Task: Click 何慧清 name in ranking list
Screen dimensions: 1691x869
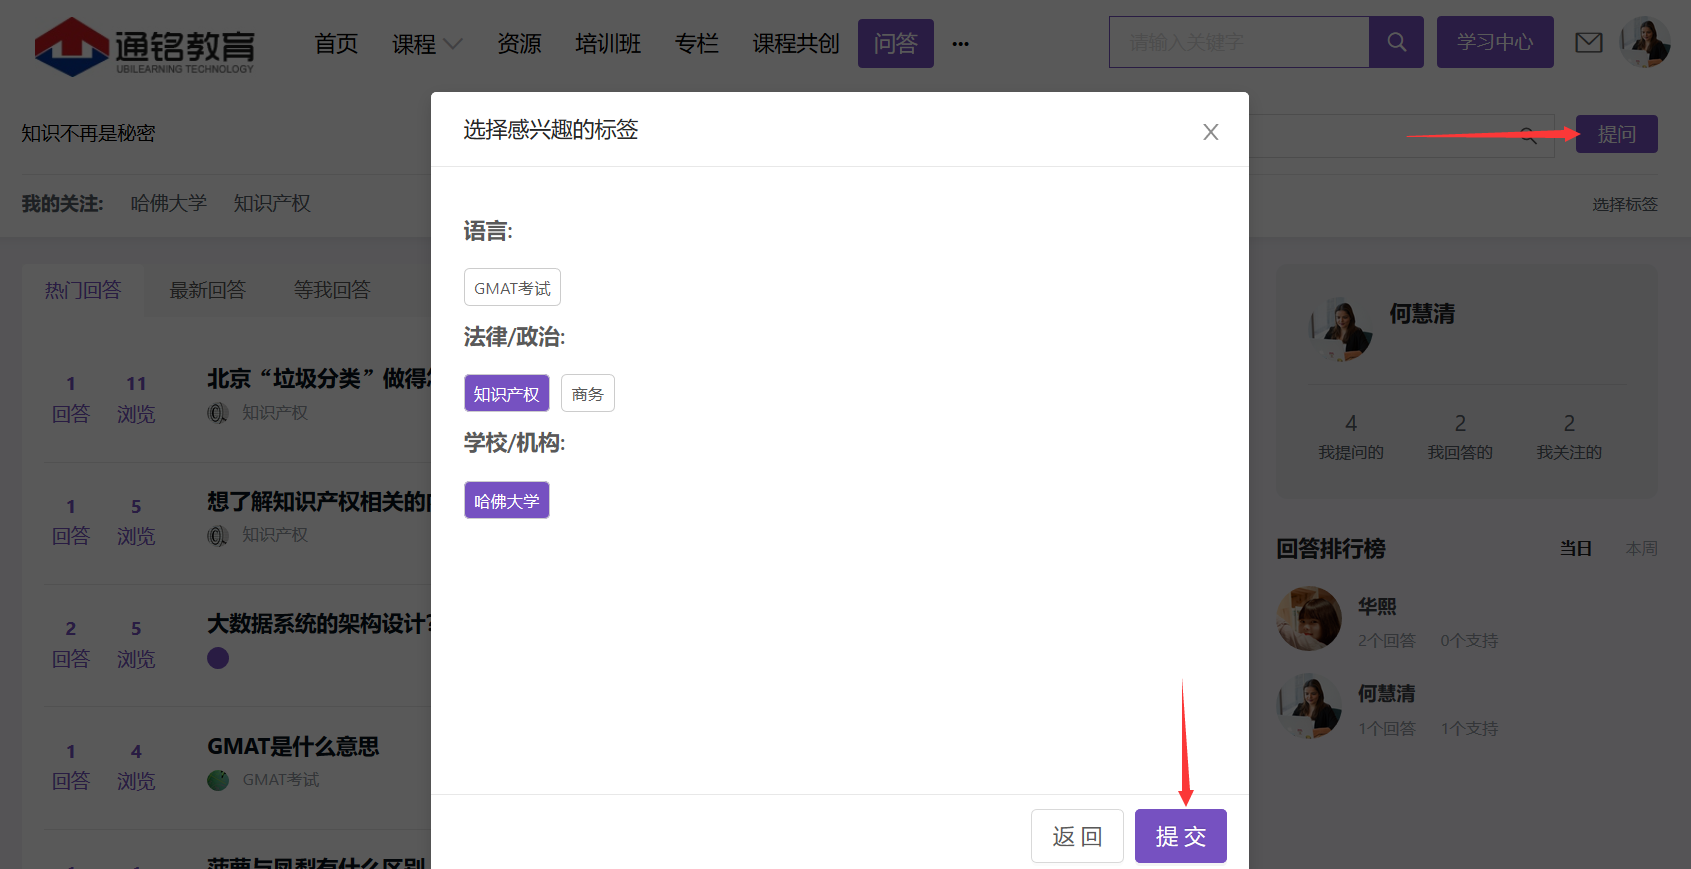Action: coord(1386,693)
